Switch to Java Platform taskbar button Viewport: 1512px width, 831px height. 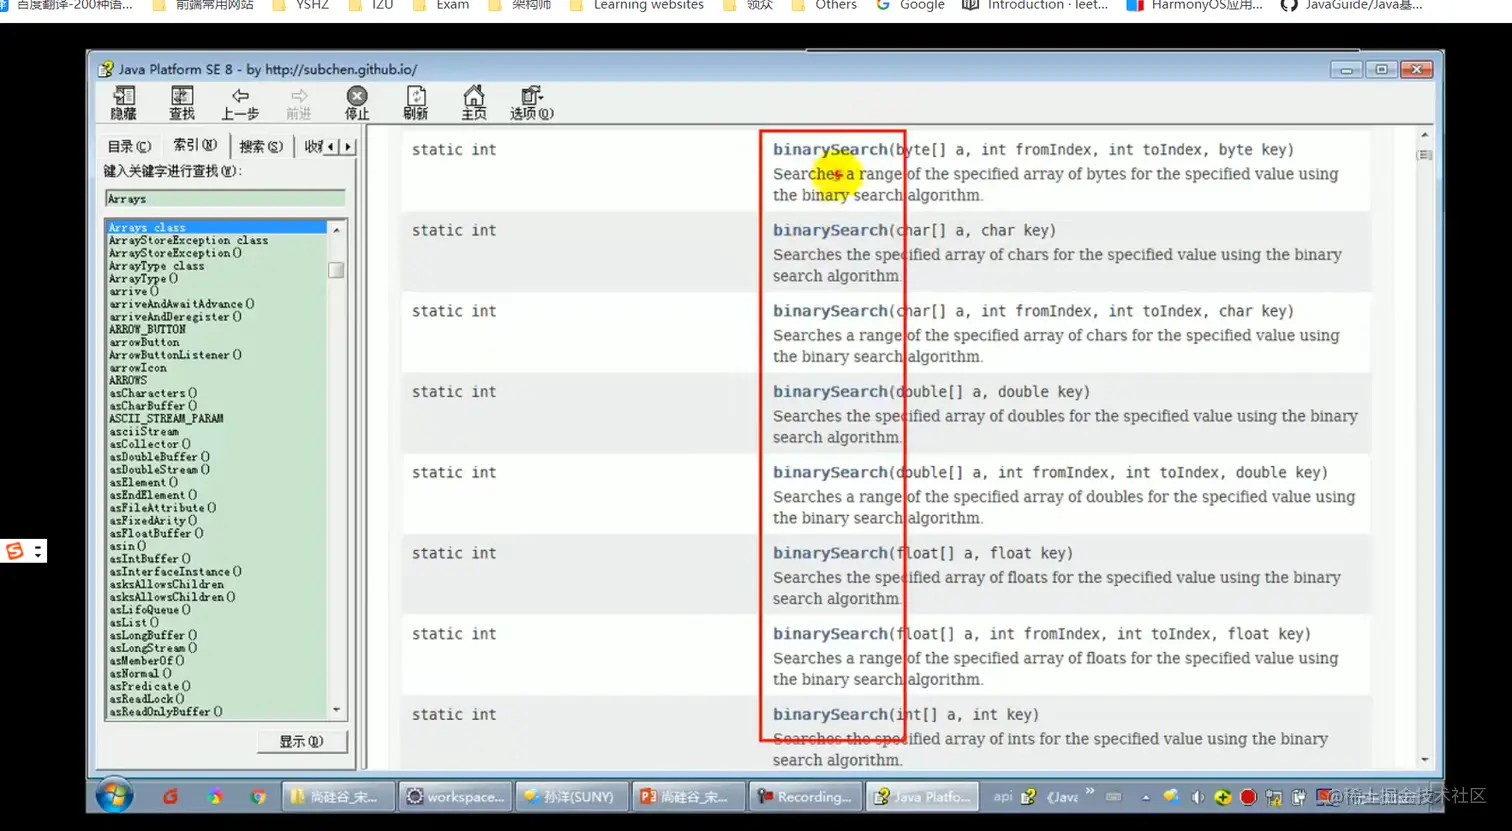tap(920, 797)
